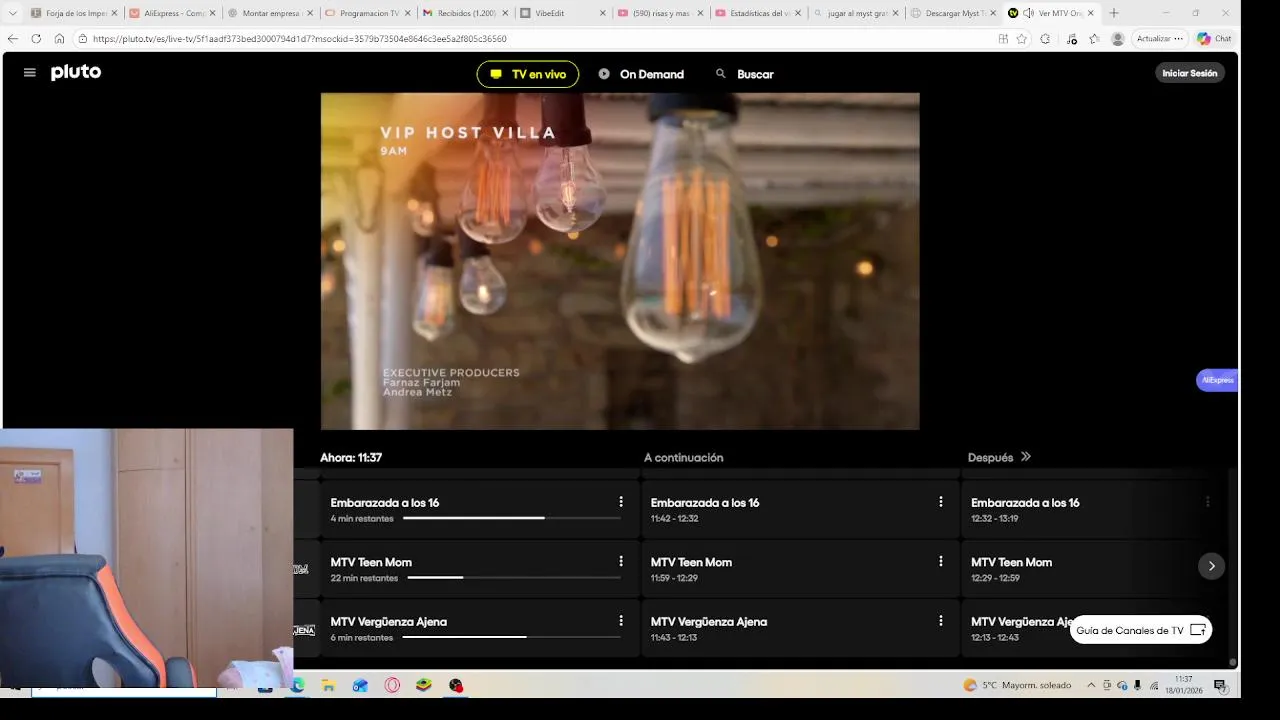Open Guía de Canales de TV
The image size is (1280, 720).
point(1141,630)
